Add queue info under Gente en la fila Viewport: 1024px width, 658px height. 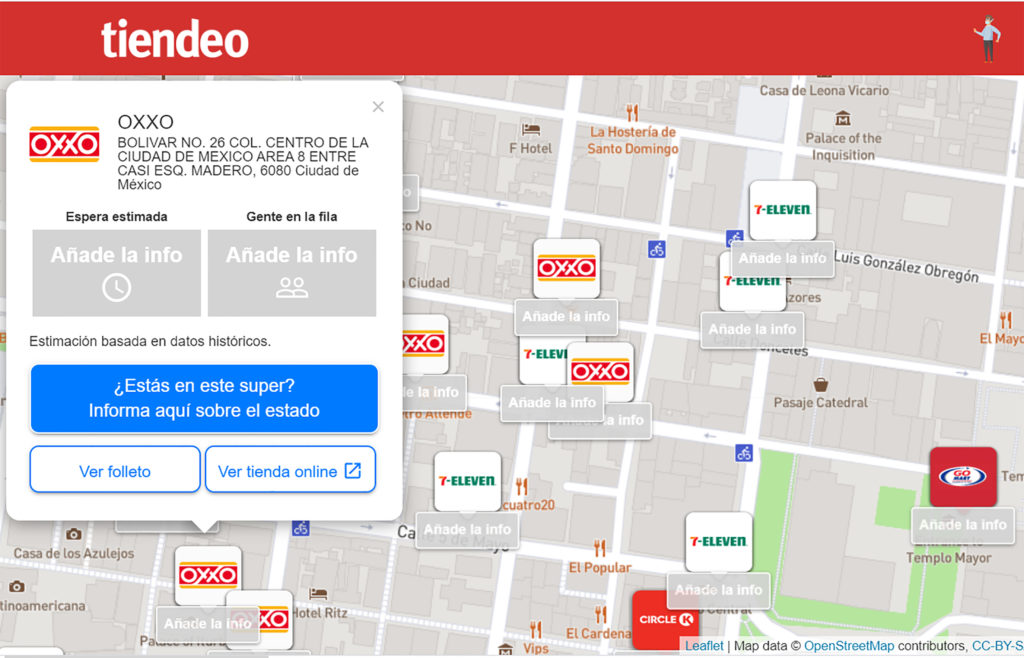coord(292,273)
